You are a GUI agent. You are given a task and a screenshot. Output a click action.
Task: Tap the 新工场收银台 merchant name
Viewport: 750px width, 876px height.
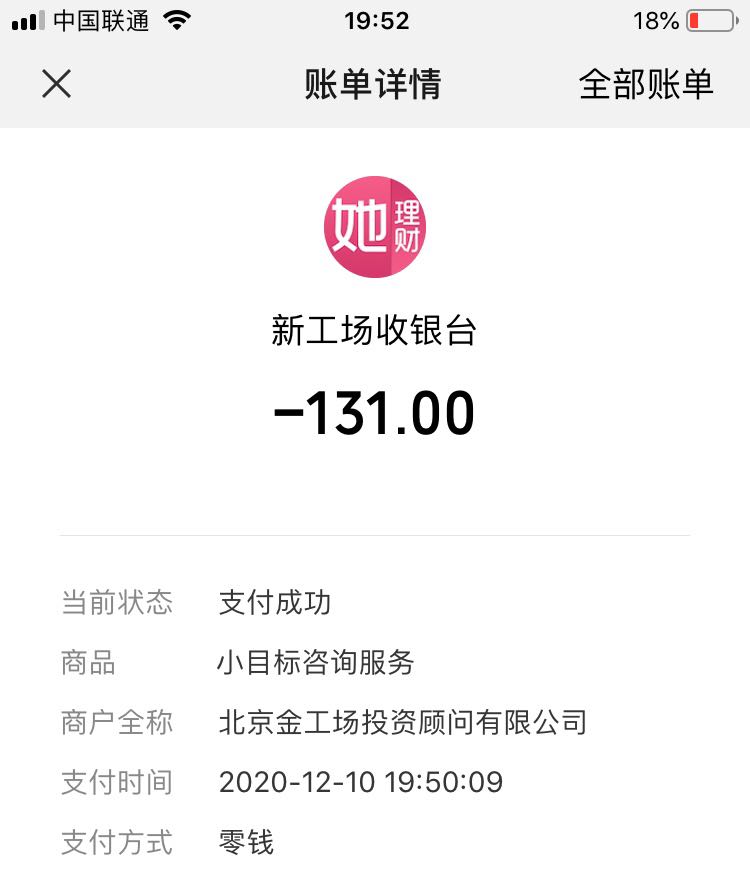374,330
